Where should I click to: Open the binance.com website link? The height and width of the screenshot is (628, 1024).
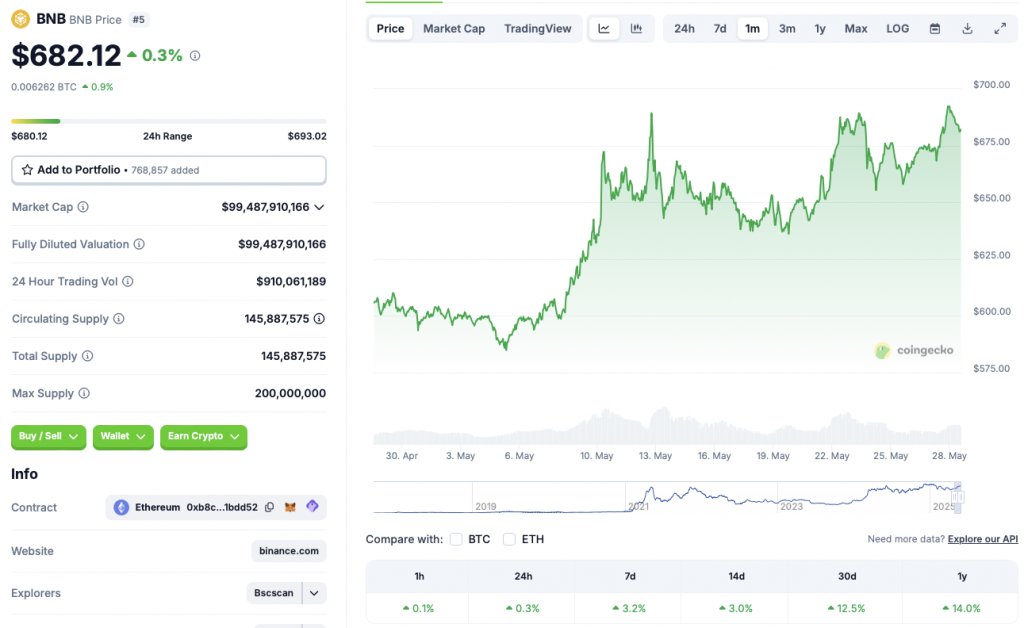tap(289, 551)
